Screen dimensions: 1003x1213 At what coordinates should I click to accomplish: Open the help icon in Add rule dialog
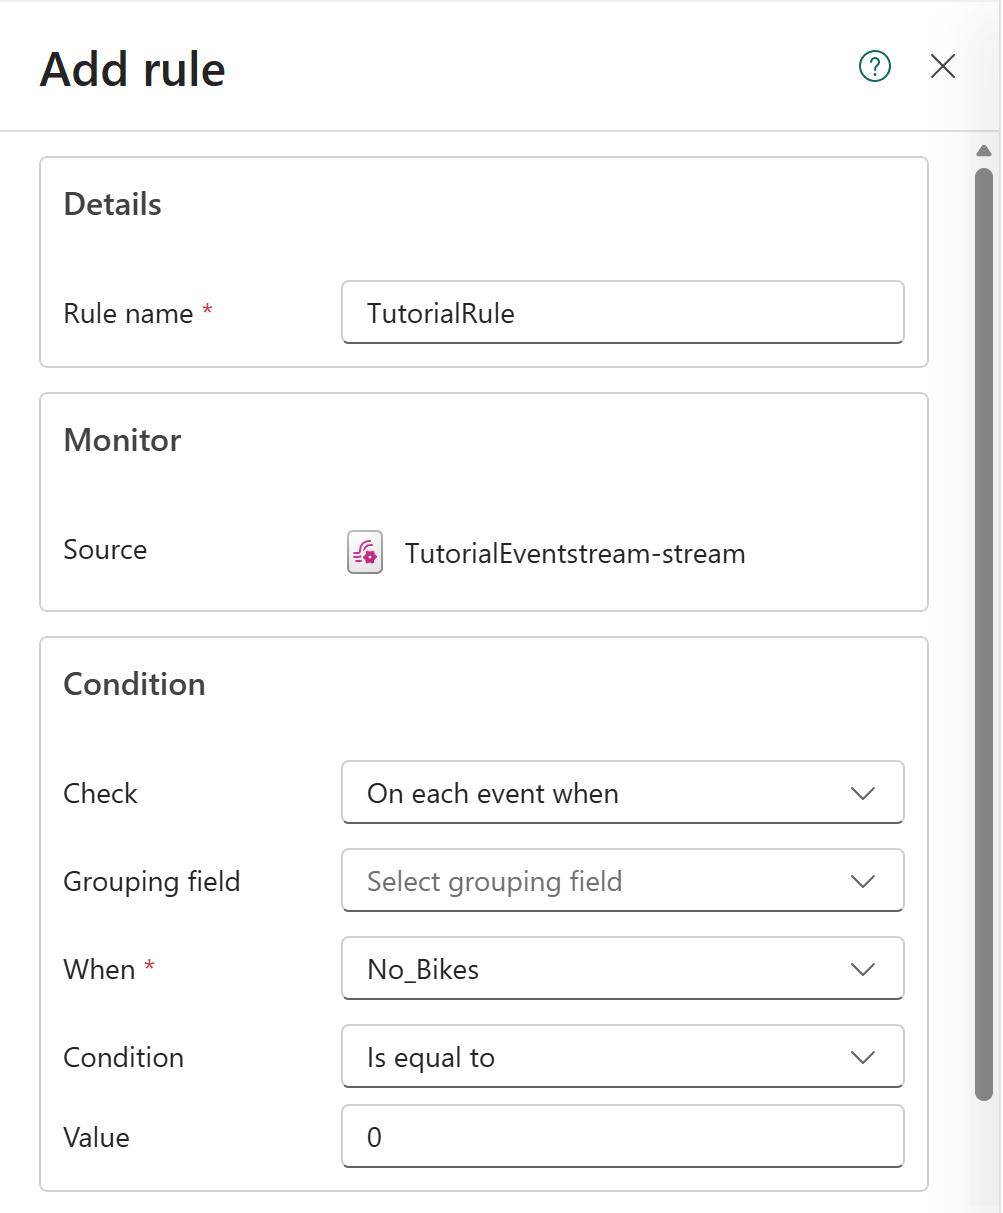pos(874,66)
